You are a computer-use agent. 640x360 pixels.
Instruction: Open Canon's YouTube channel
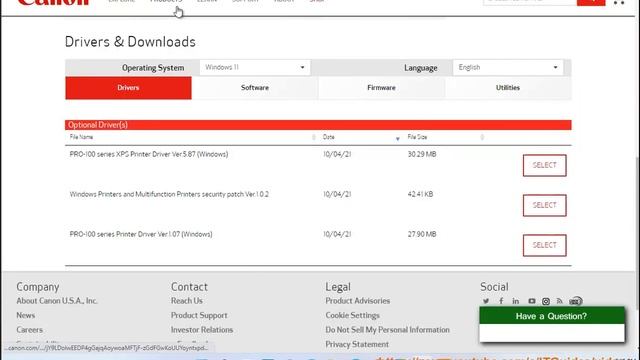coord(531,301)
